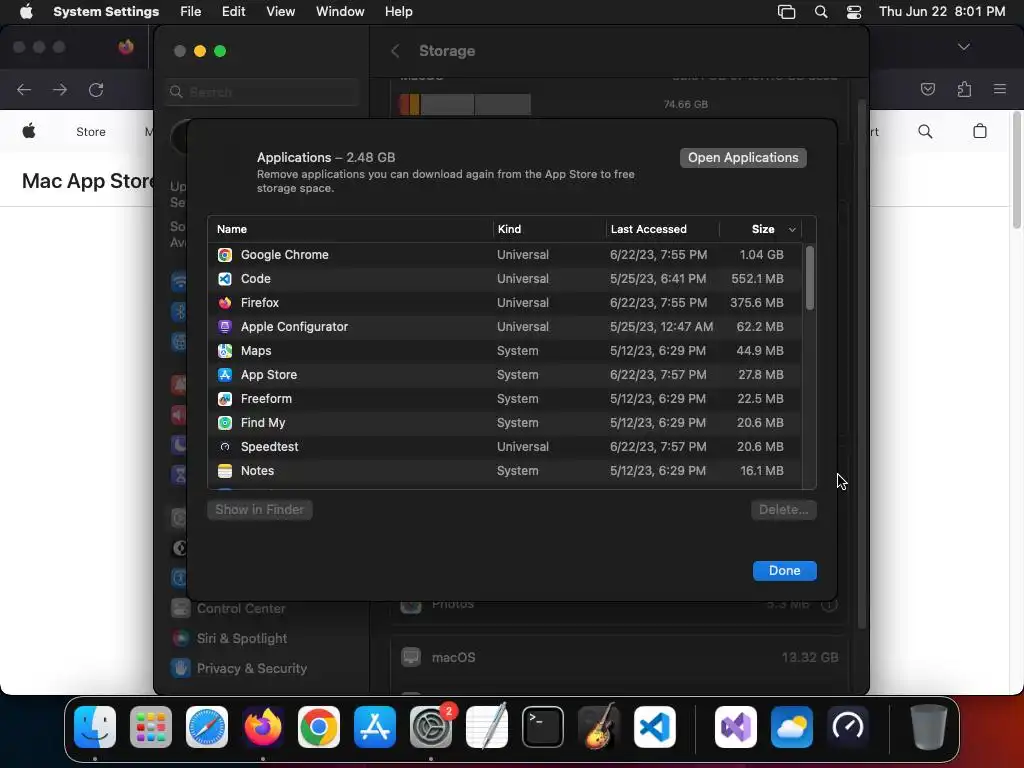Open Weather app from the Dock
1024x768 pixels.
792,727
